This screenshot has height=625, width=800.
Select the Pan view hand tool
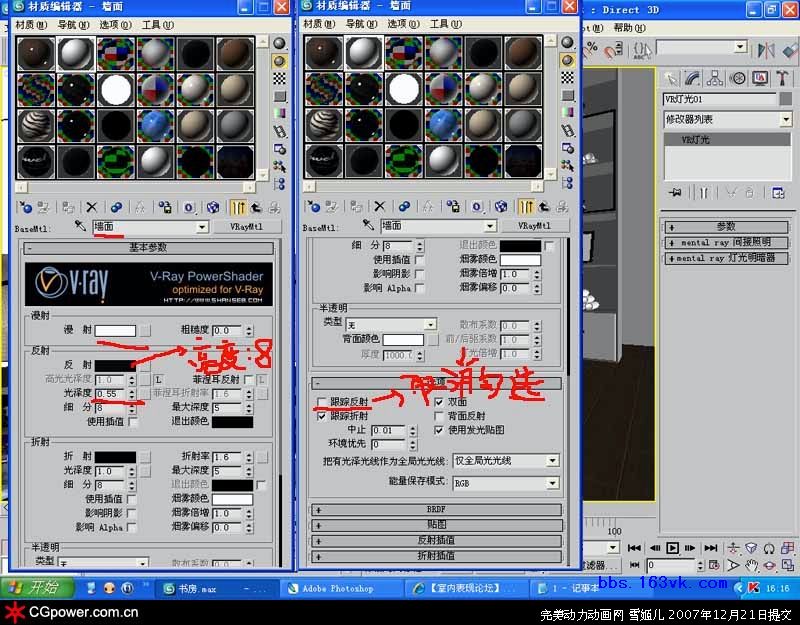[751, 565]
